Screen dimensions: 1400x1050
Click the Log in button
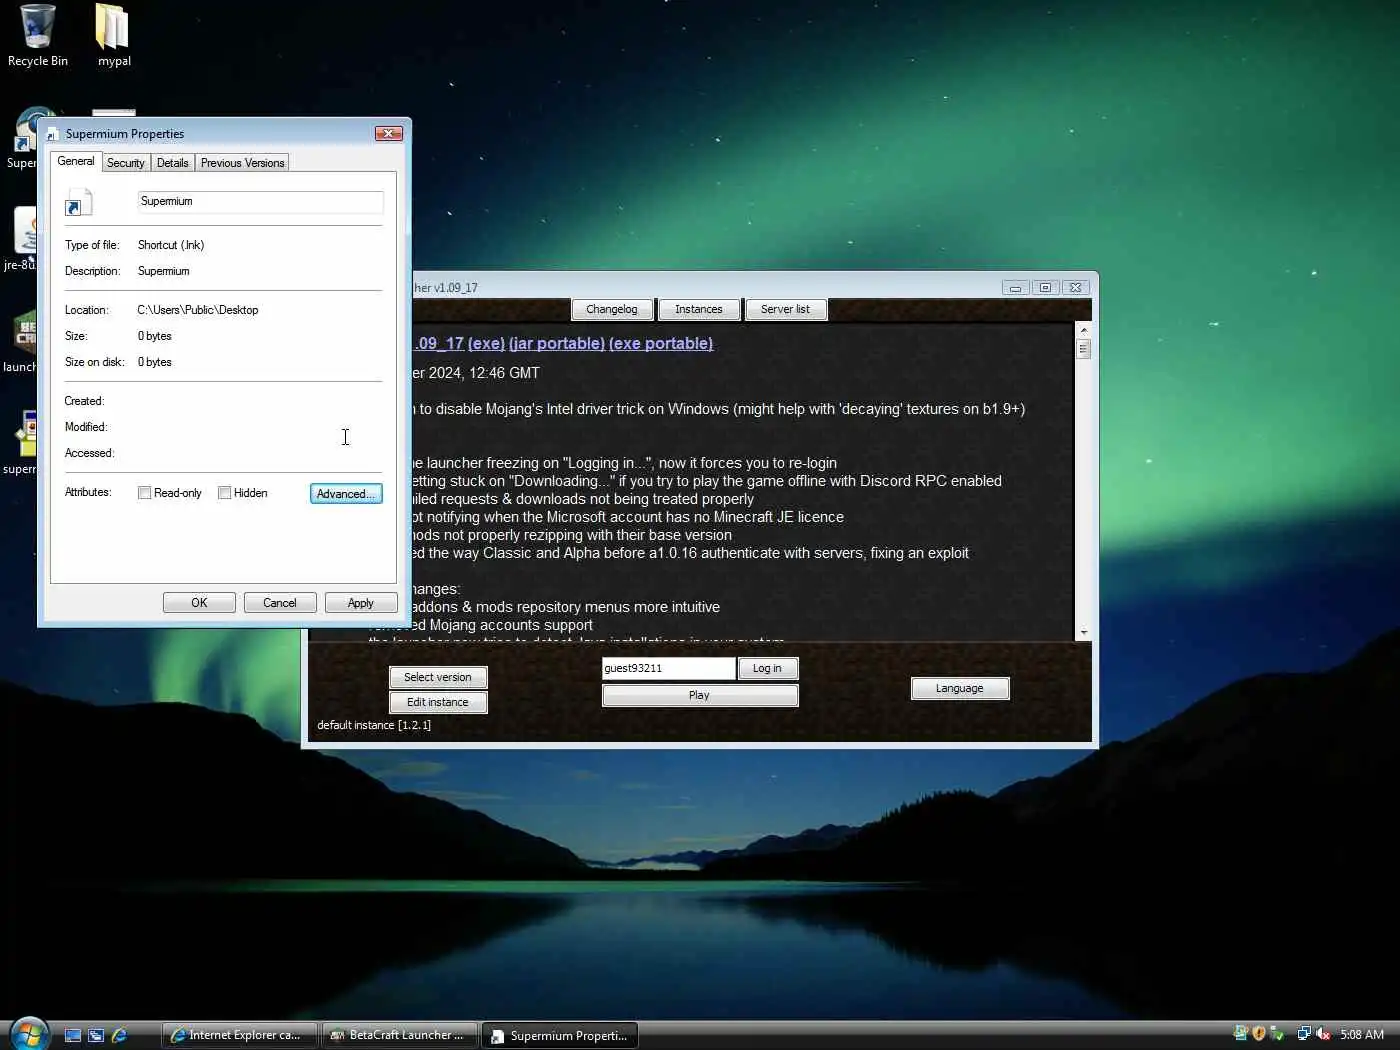767,668
